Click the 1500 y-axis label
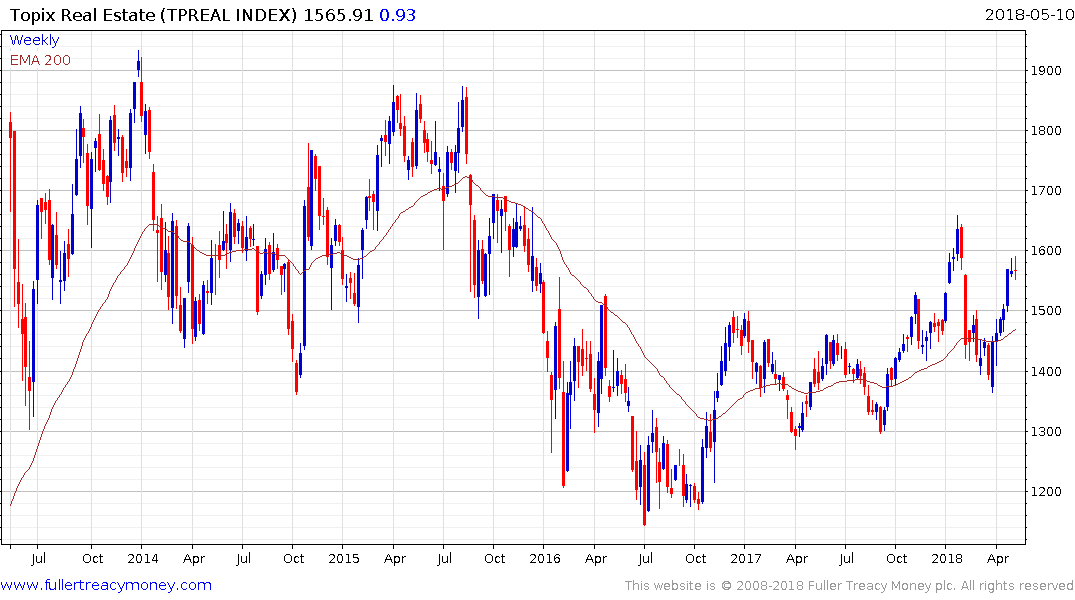This screenshot has width=1075, height=600. pyautogui.click(x=1046, y=311)
